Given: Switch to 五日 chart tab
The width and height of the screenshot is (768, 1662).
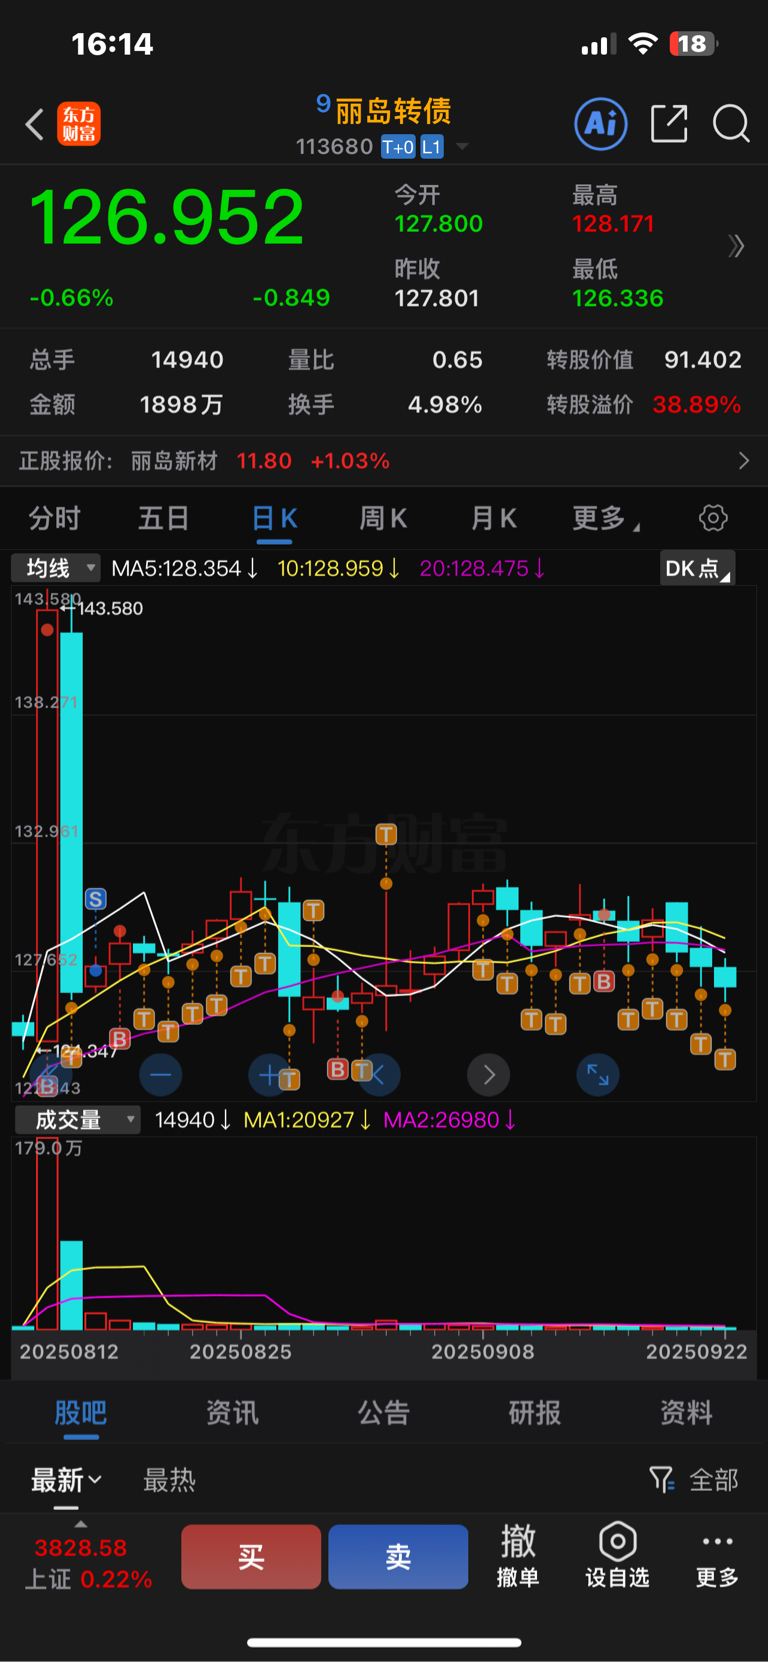Looking at the screenshot, I should point(163,518).
